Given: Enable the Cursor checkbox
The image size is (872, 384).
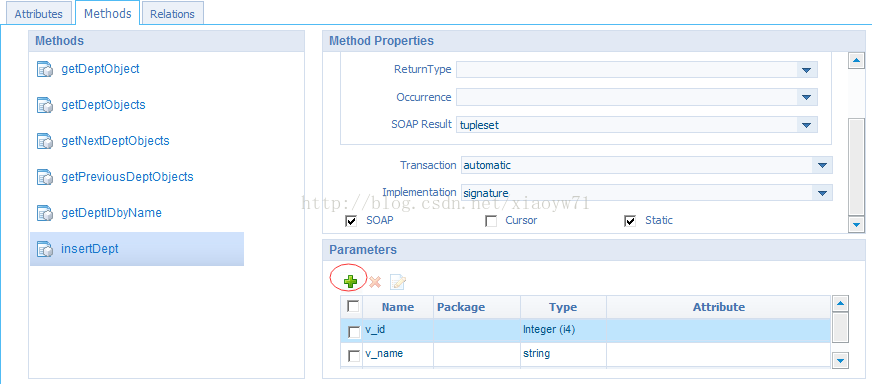Looking at the screenshot, I should (491, 221).
